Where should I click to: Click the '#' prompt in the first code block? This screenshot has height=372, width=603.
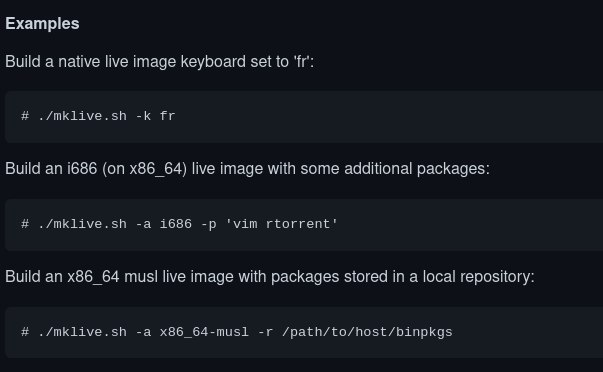pyautogui.click(x=25, y=116)
